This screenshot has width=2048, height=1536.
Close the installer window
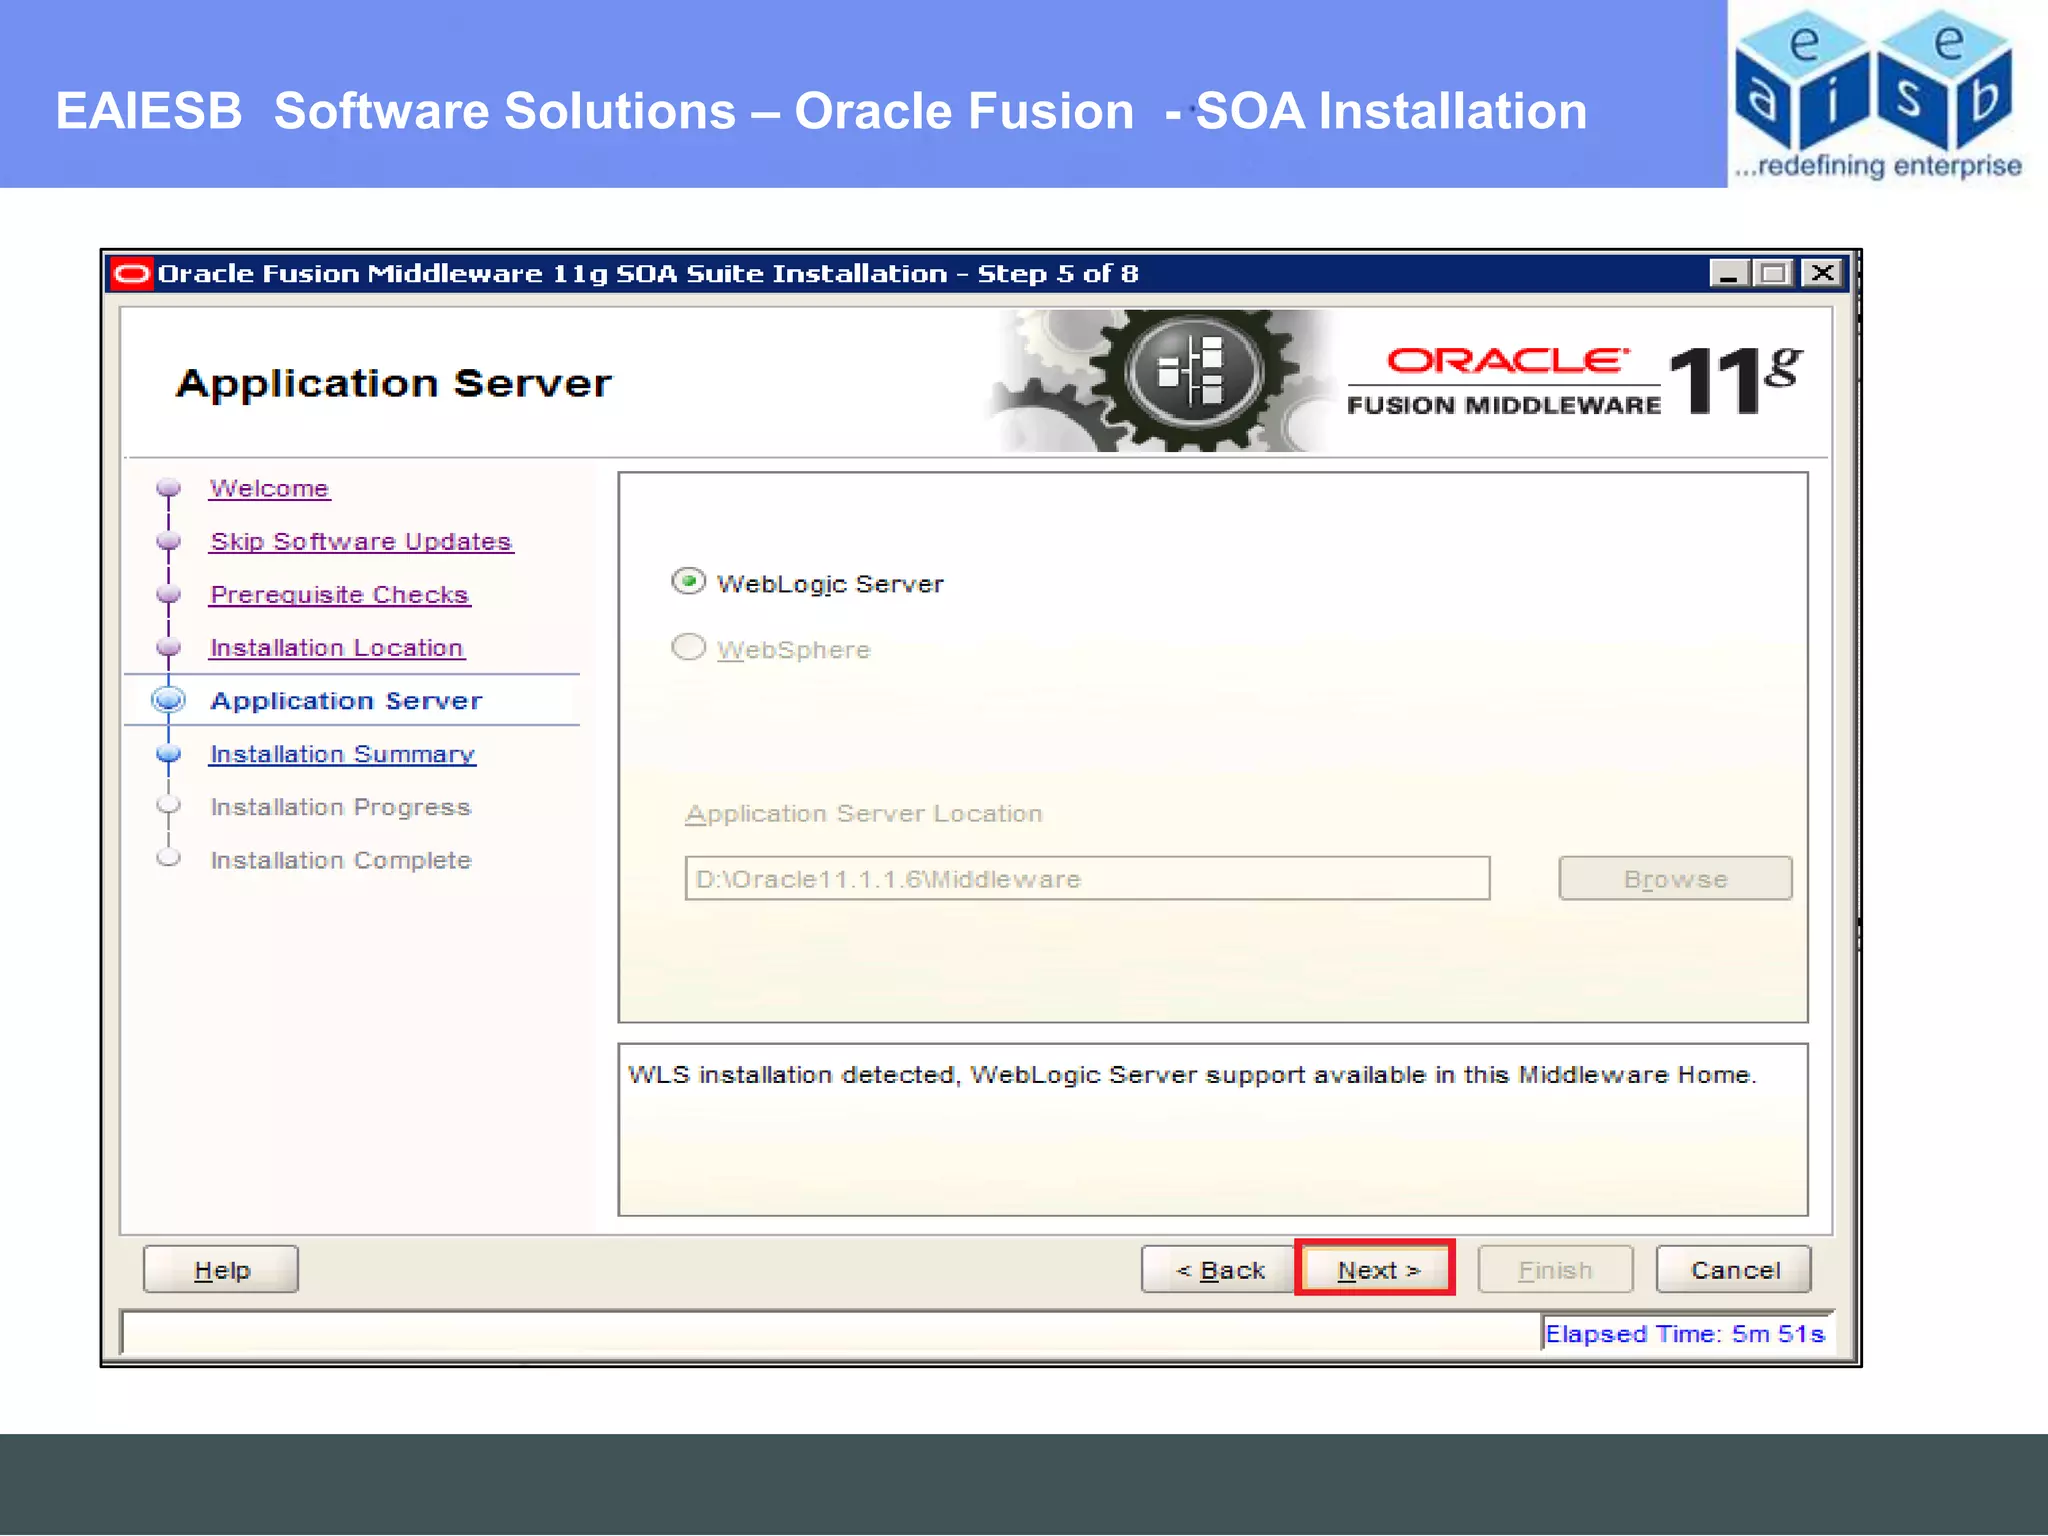(x=1823, y=273)
